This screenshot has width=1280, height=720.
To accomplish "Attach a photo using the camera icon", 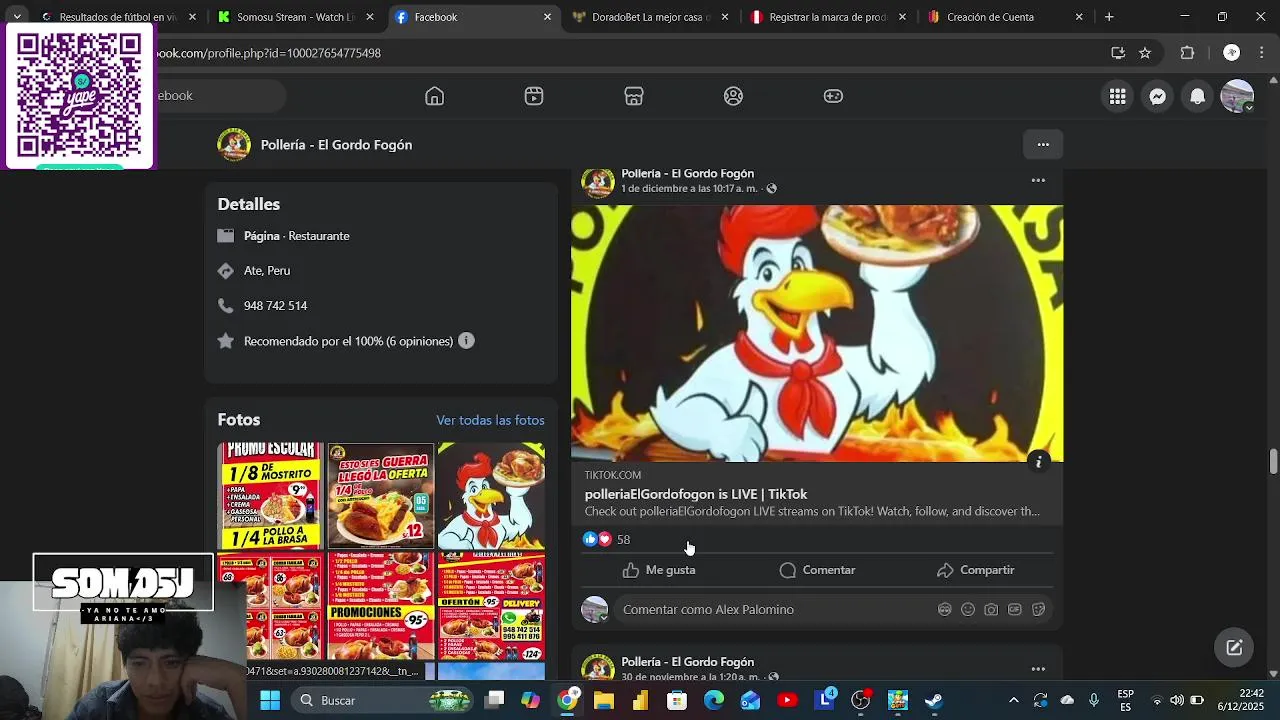I will [x=991, y=609].
